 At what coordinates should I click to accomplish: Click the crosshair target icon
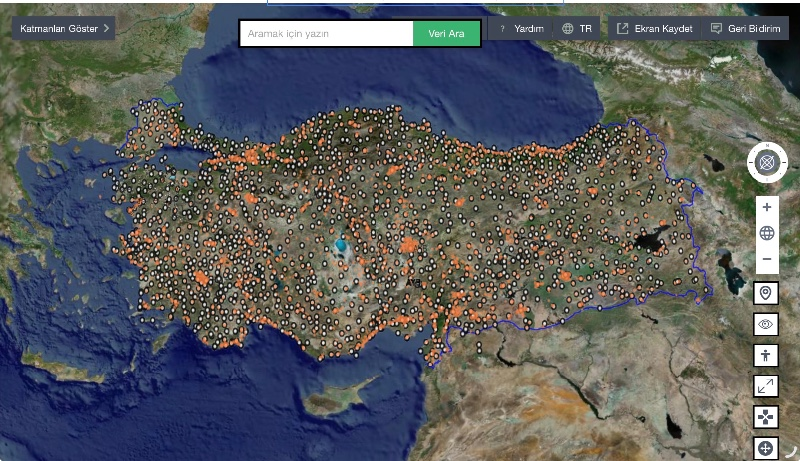pyautogui.click(x=766, y=449)
